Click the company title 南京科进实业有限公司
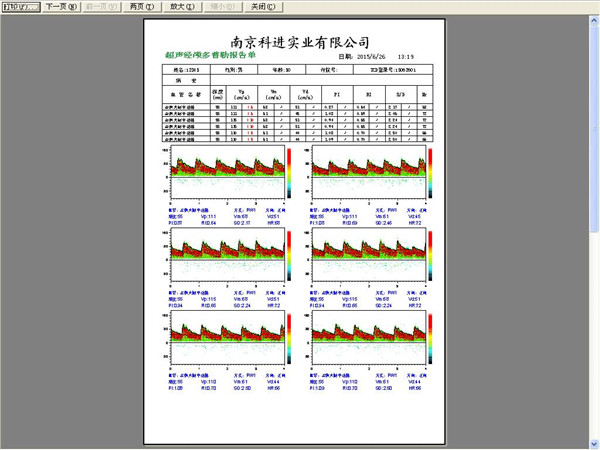 pos(299,42)
